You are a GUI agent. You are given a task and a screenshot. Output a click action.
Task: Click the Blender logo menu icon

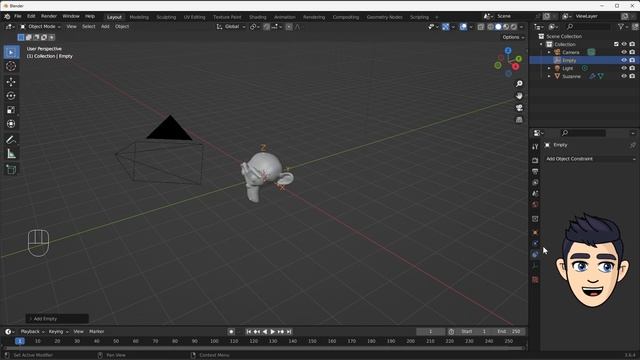pos(7,16)
